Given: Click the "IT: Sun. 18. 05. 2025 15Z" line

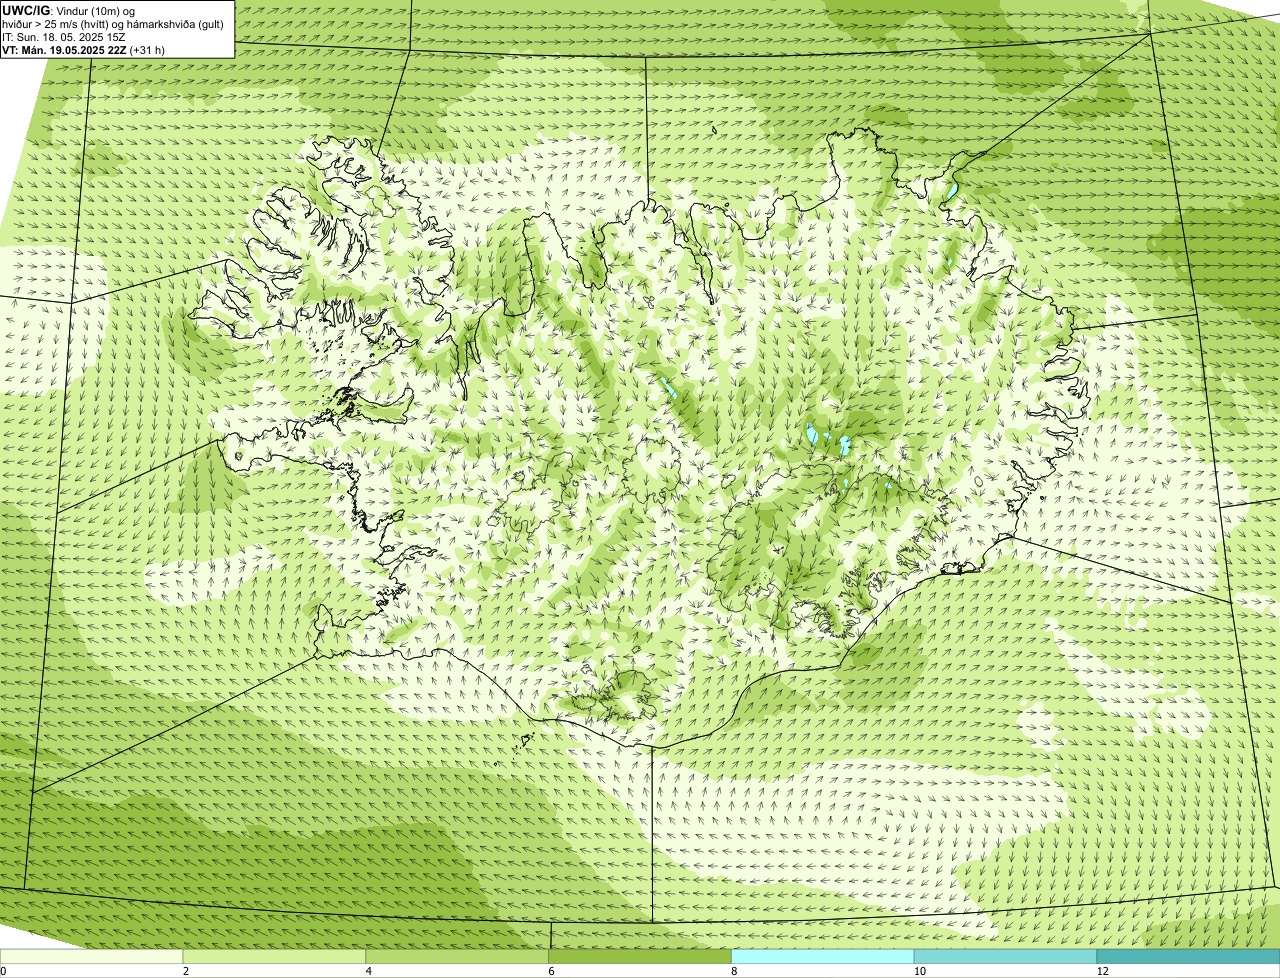Looking at the screenshot, I should 64,37.
